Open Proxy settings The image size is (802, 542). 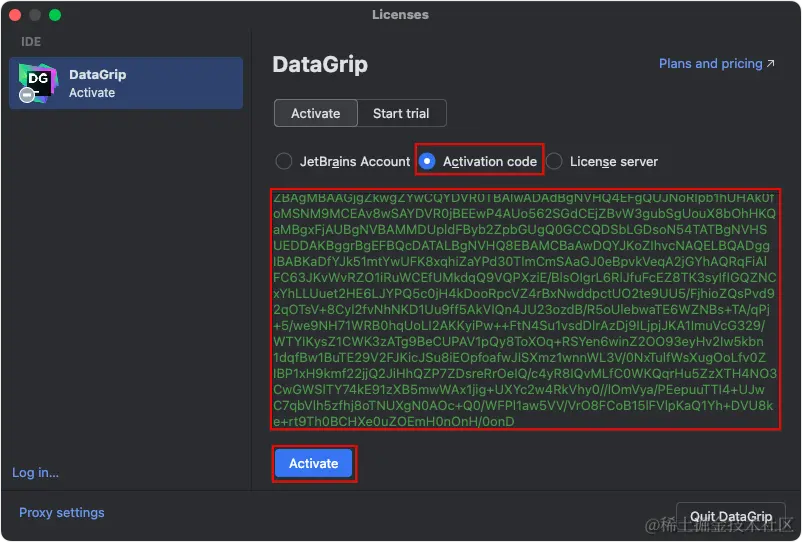pyautogui.click(x=62, y=512)
